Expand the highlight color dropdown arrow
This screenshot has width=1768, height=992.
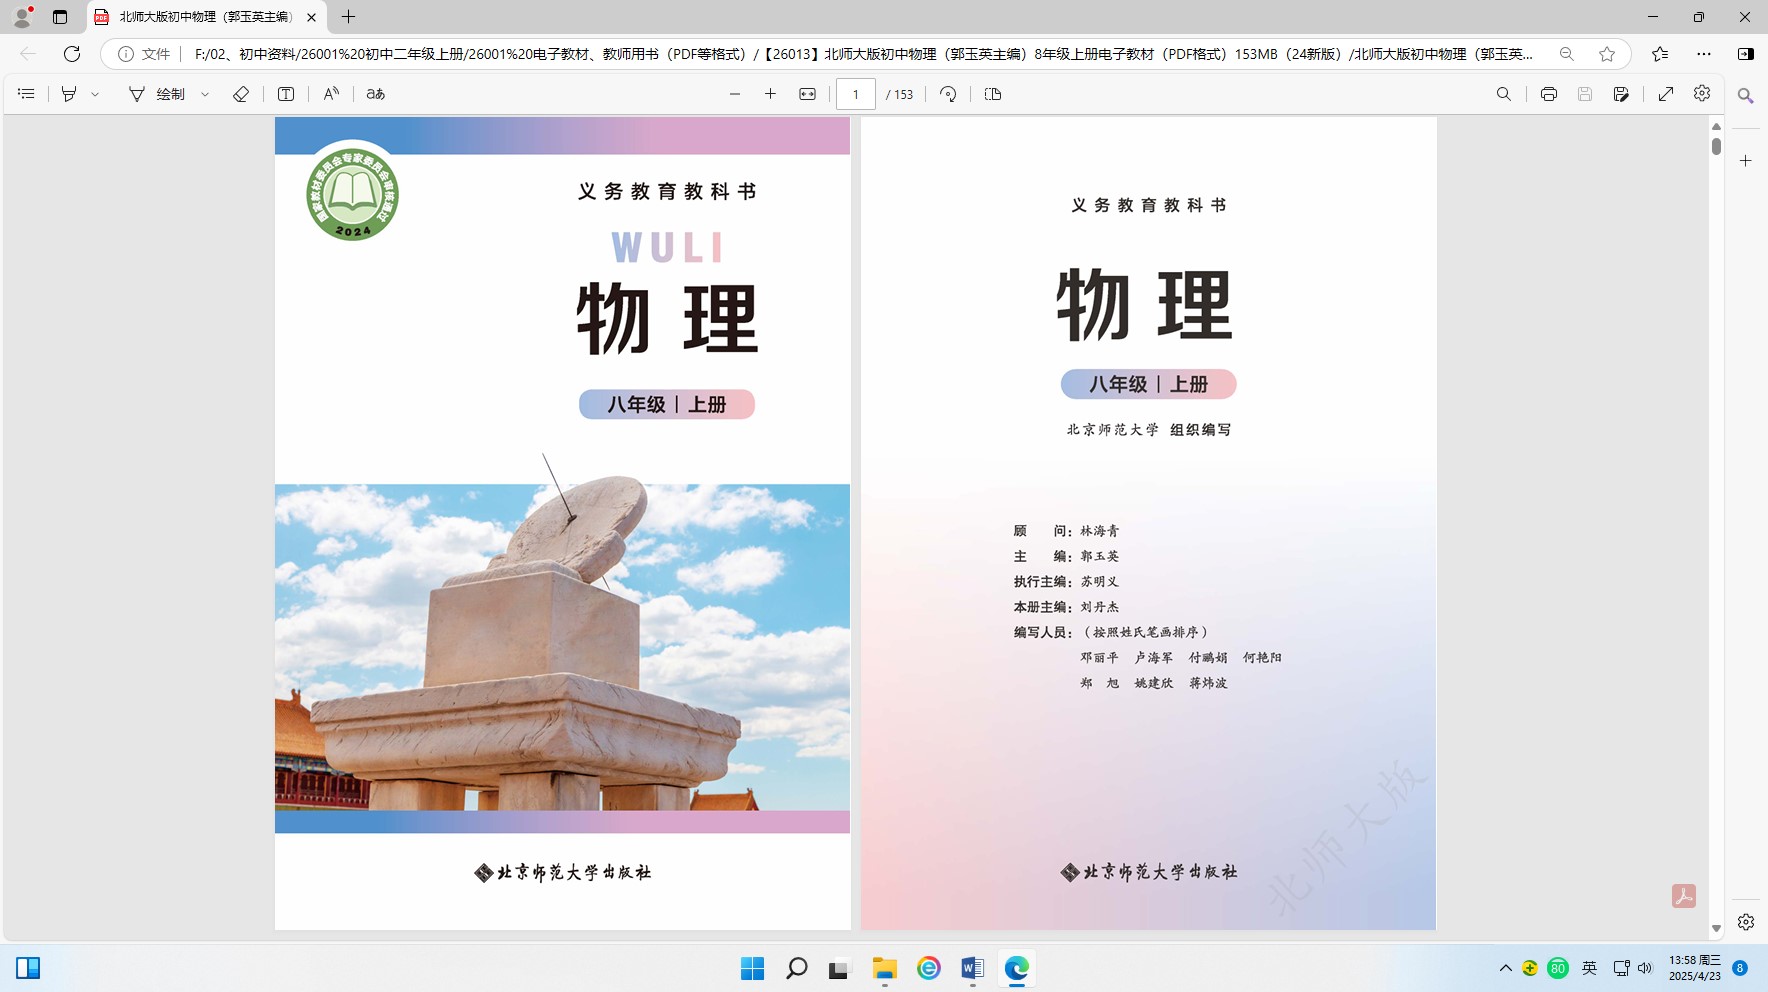[x=96, y=94]
